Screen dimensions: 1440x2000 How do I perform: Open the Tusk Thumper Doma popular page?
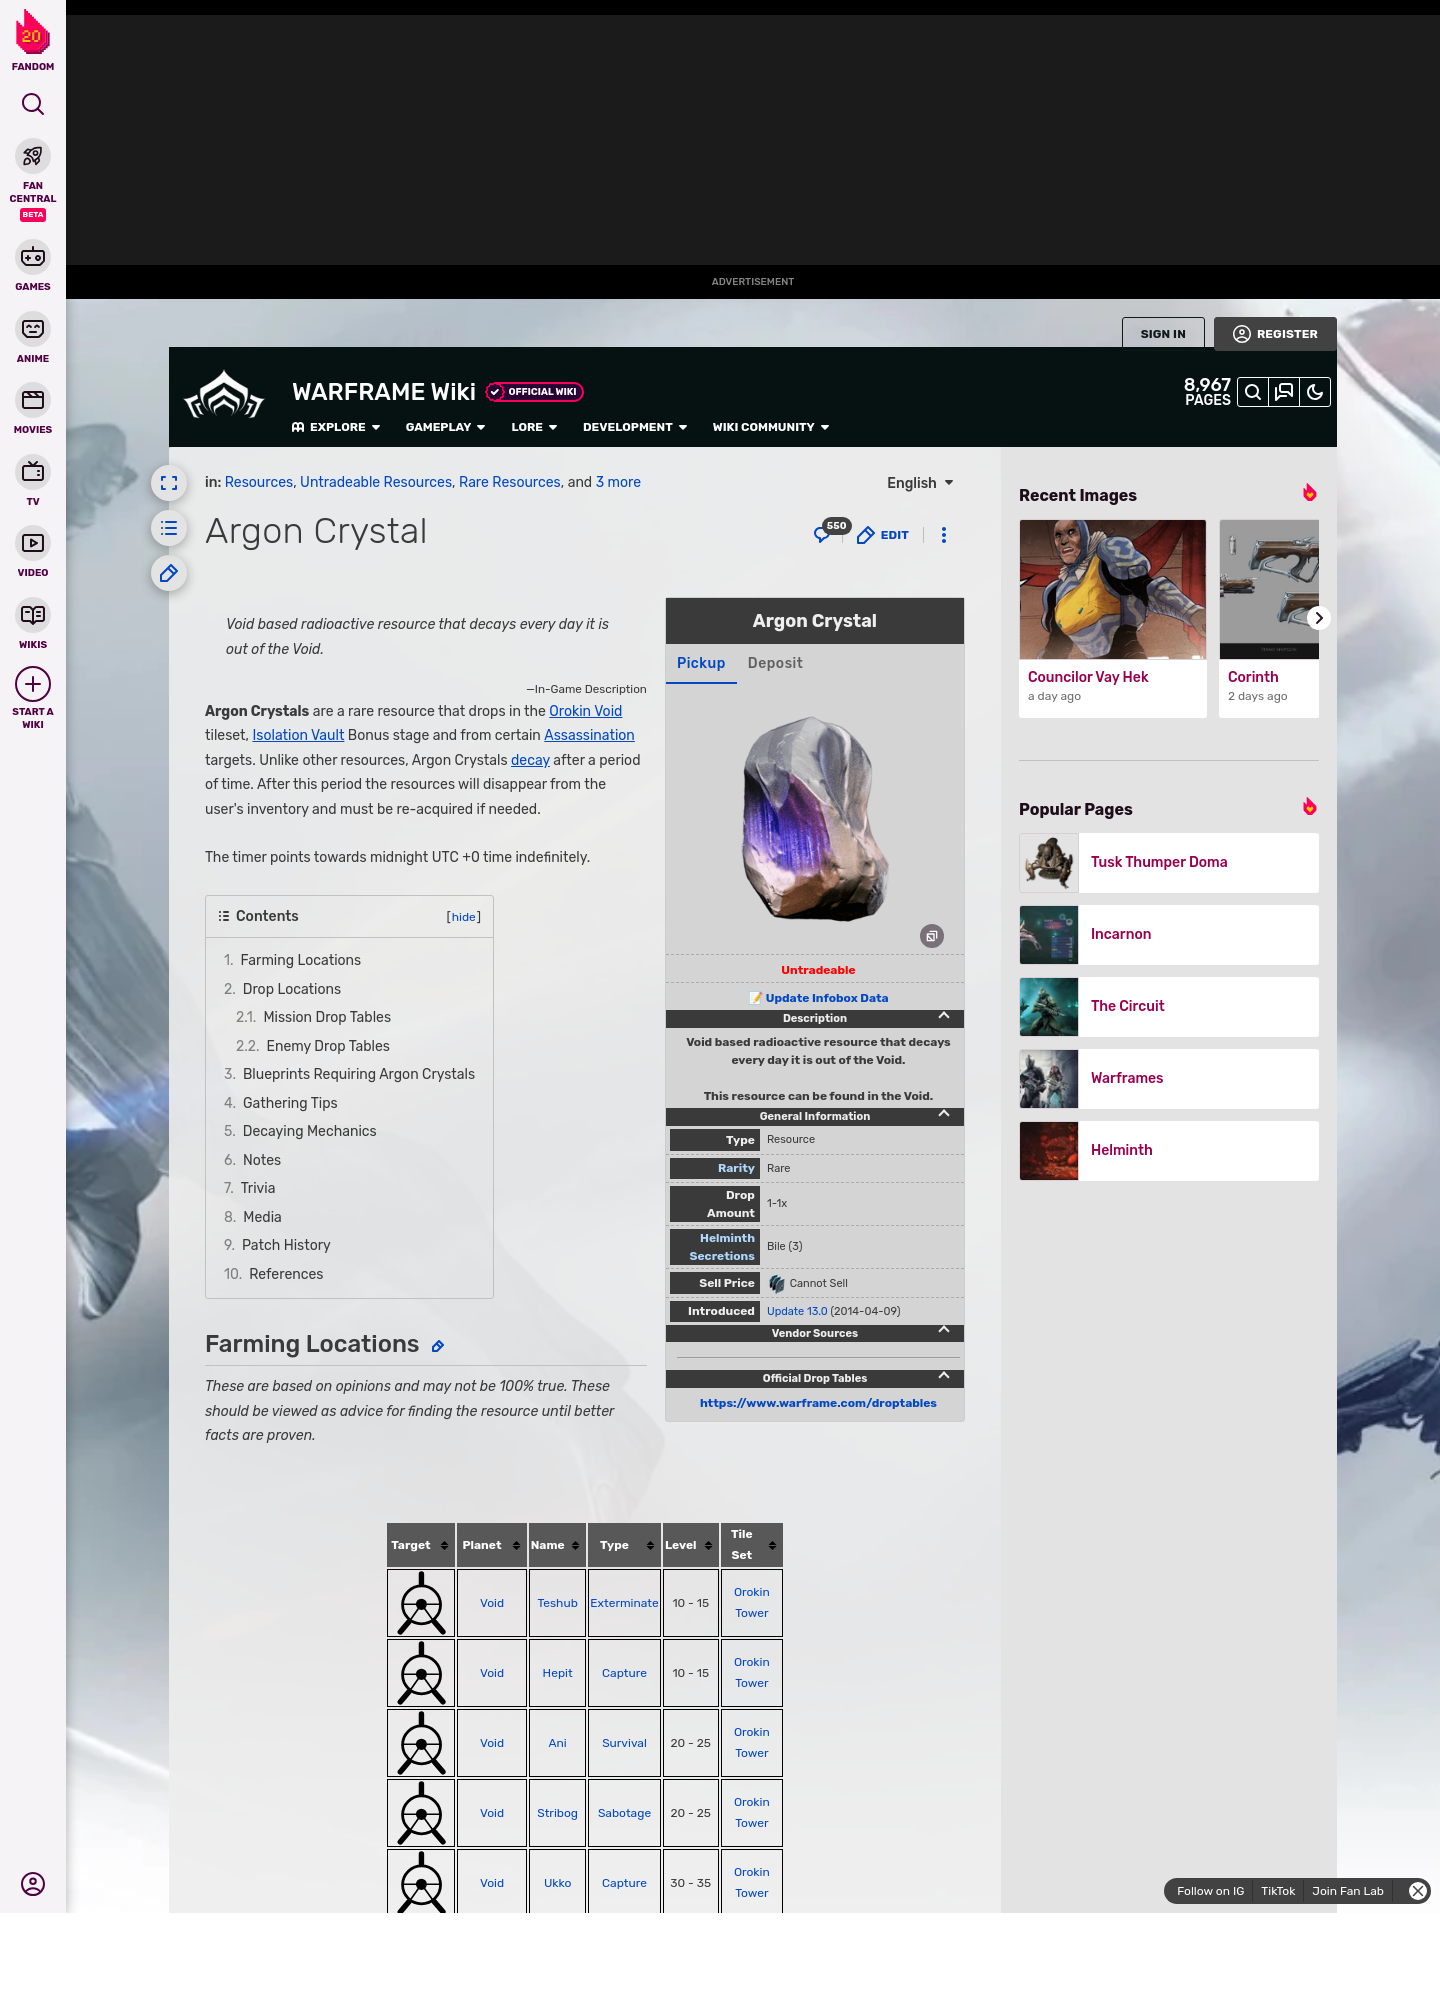[x=1169, y=863]
